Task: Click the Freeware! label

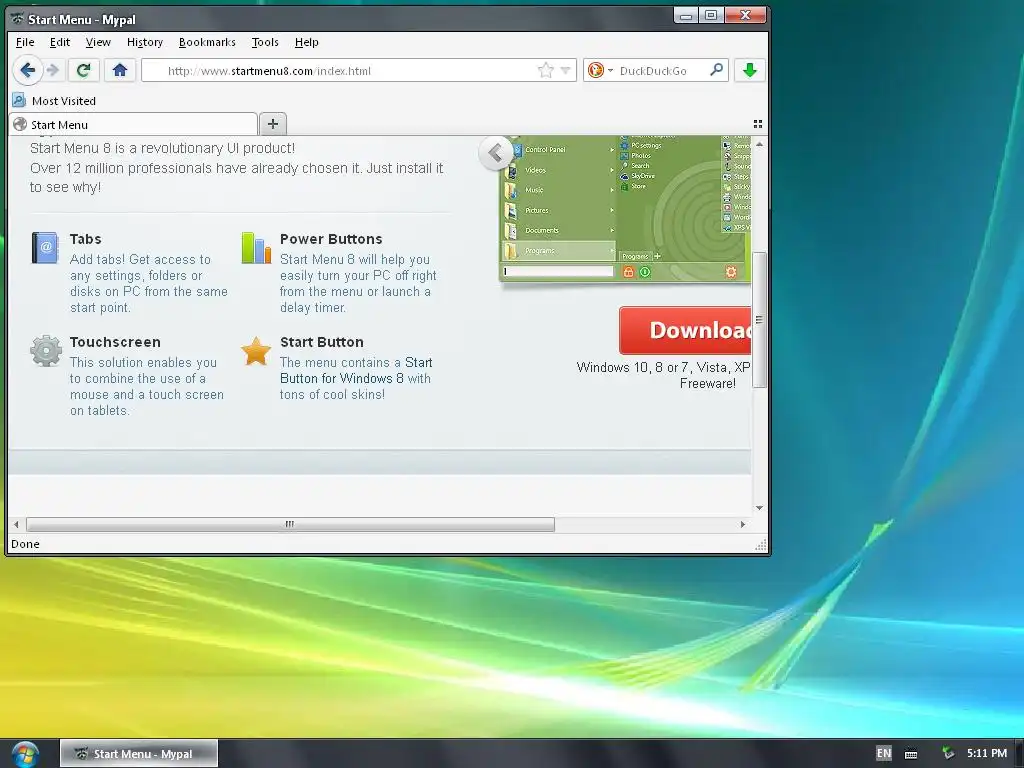Action: pyautogui.click(x=708, y=383)
